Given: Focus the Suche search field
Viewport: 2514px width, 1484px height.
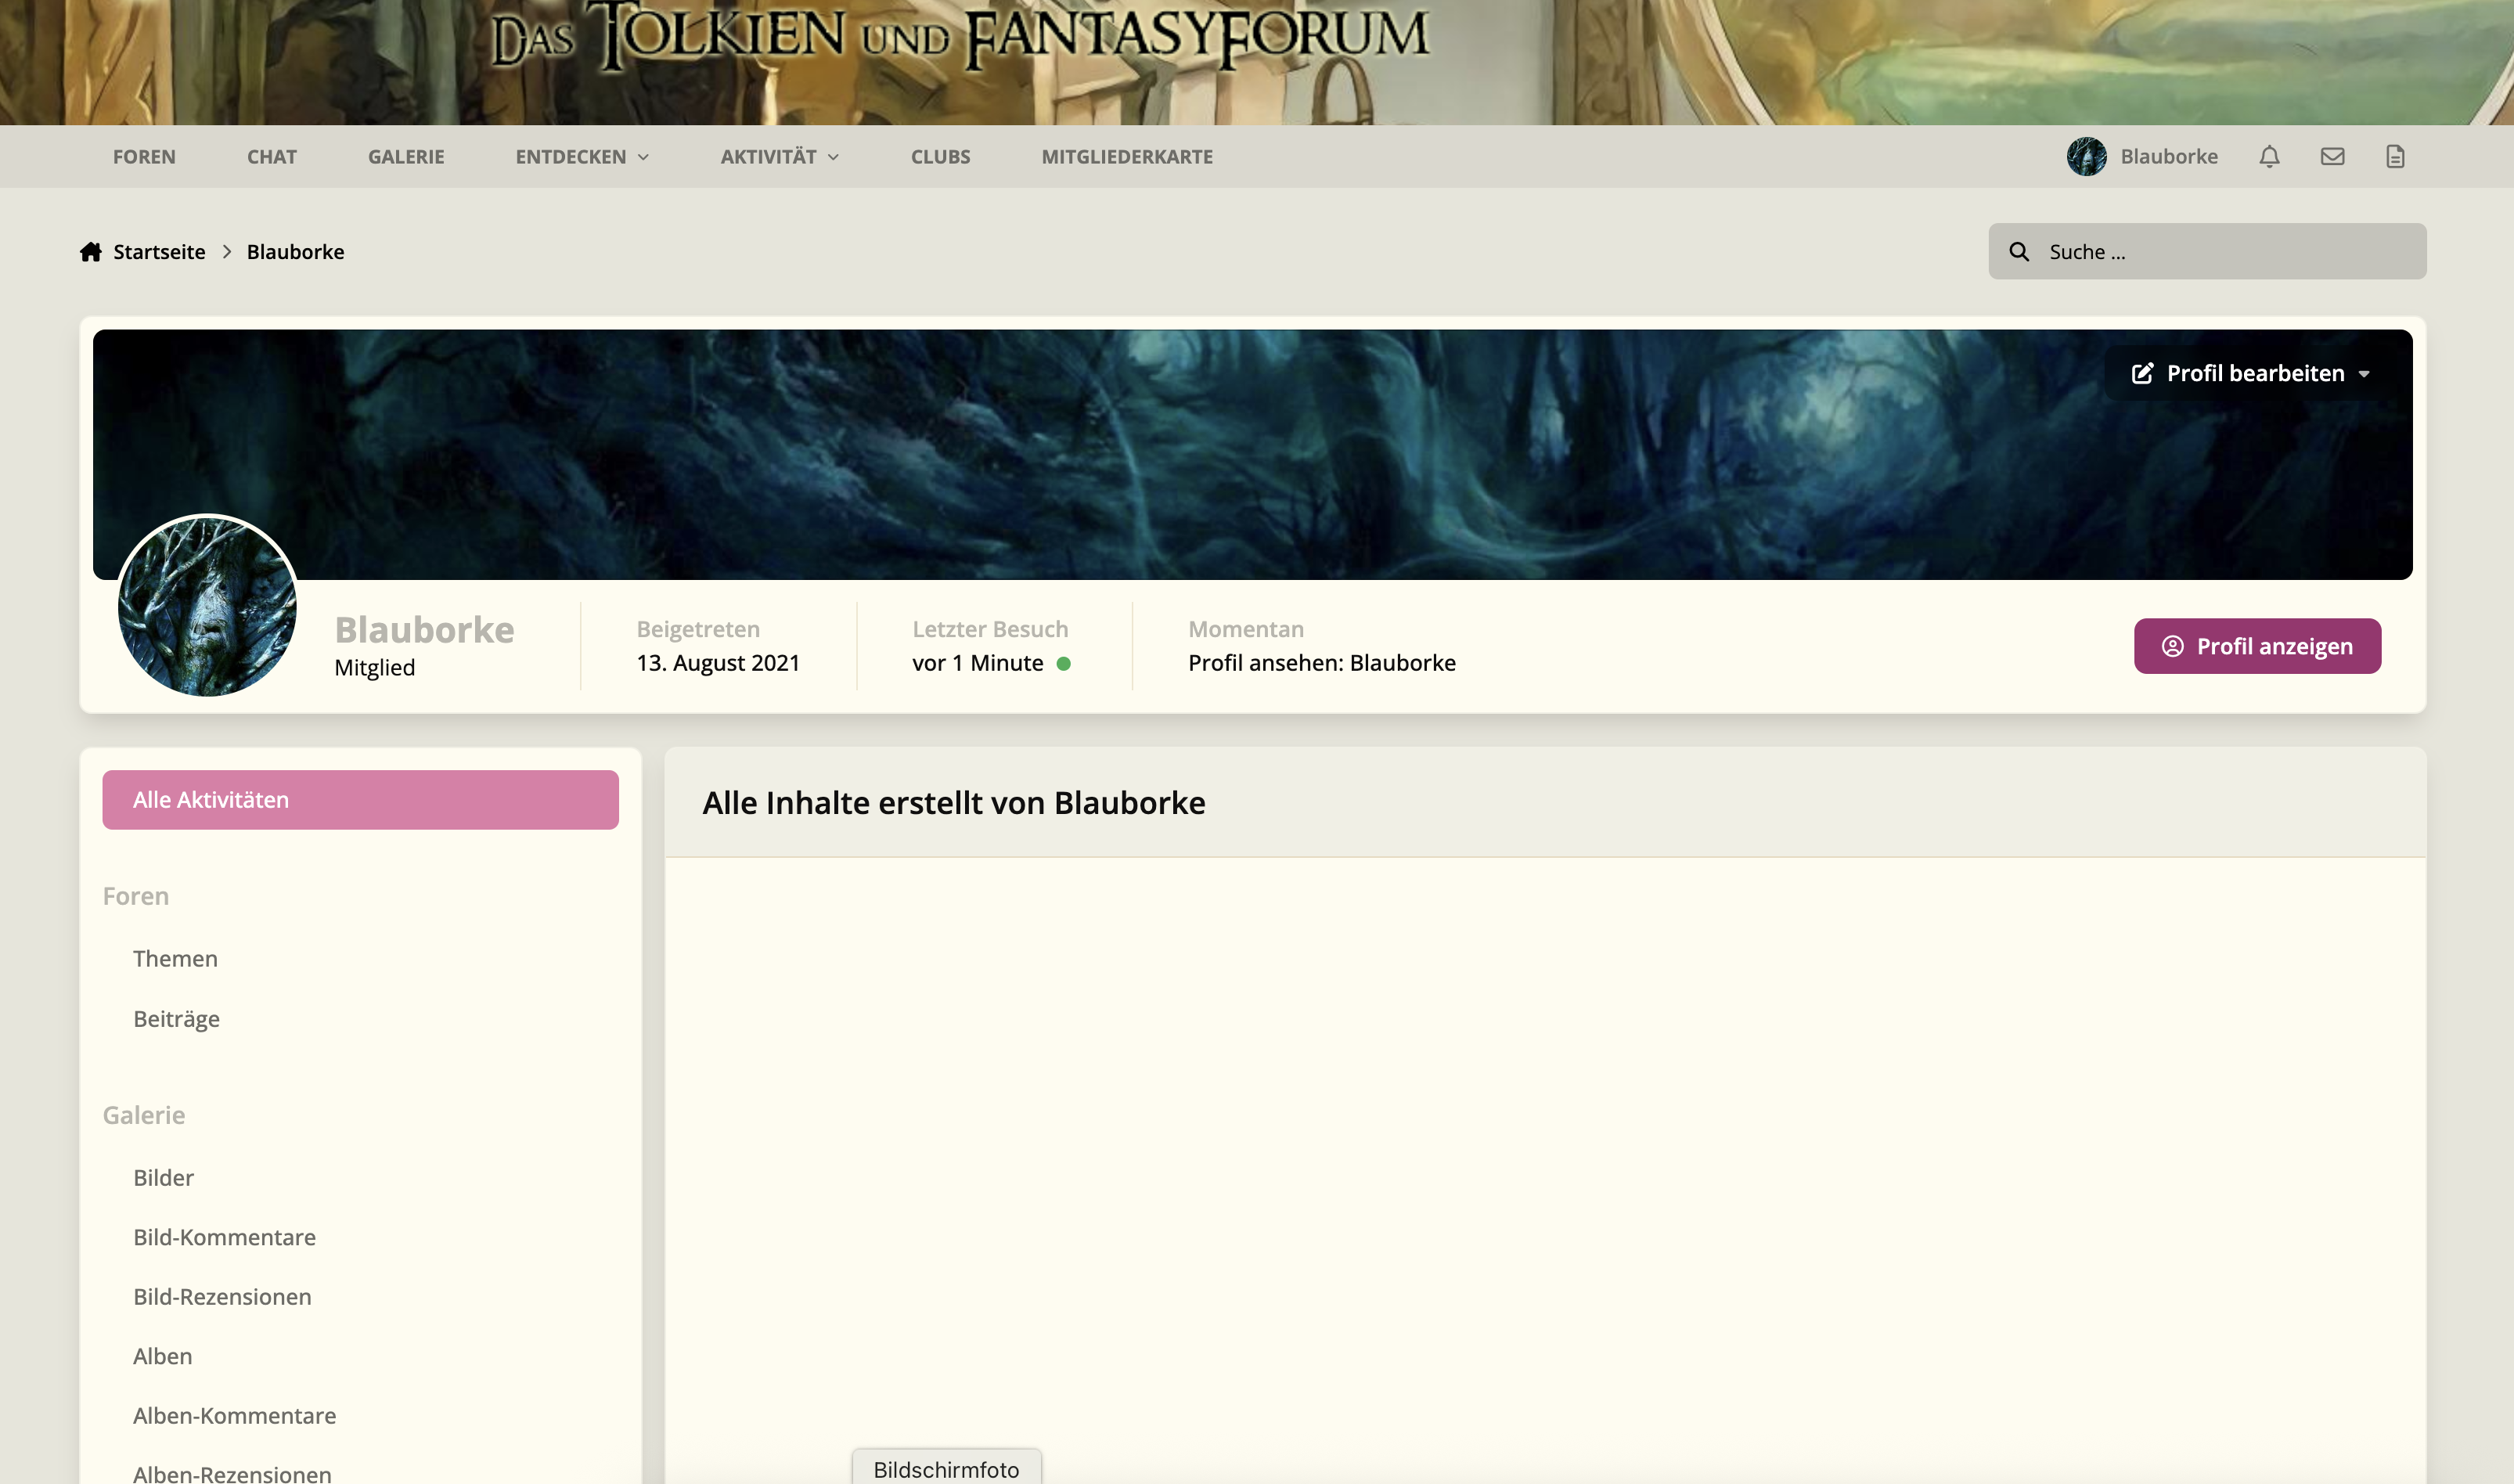Looking at the screenshot, I should point(2207,252).
